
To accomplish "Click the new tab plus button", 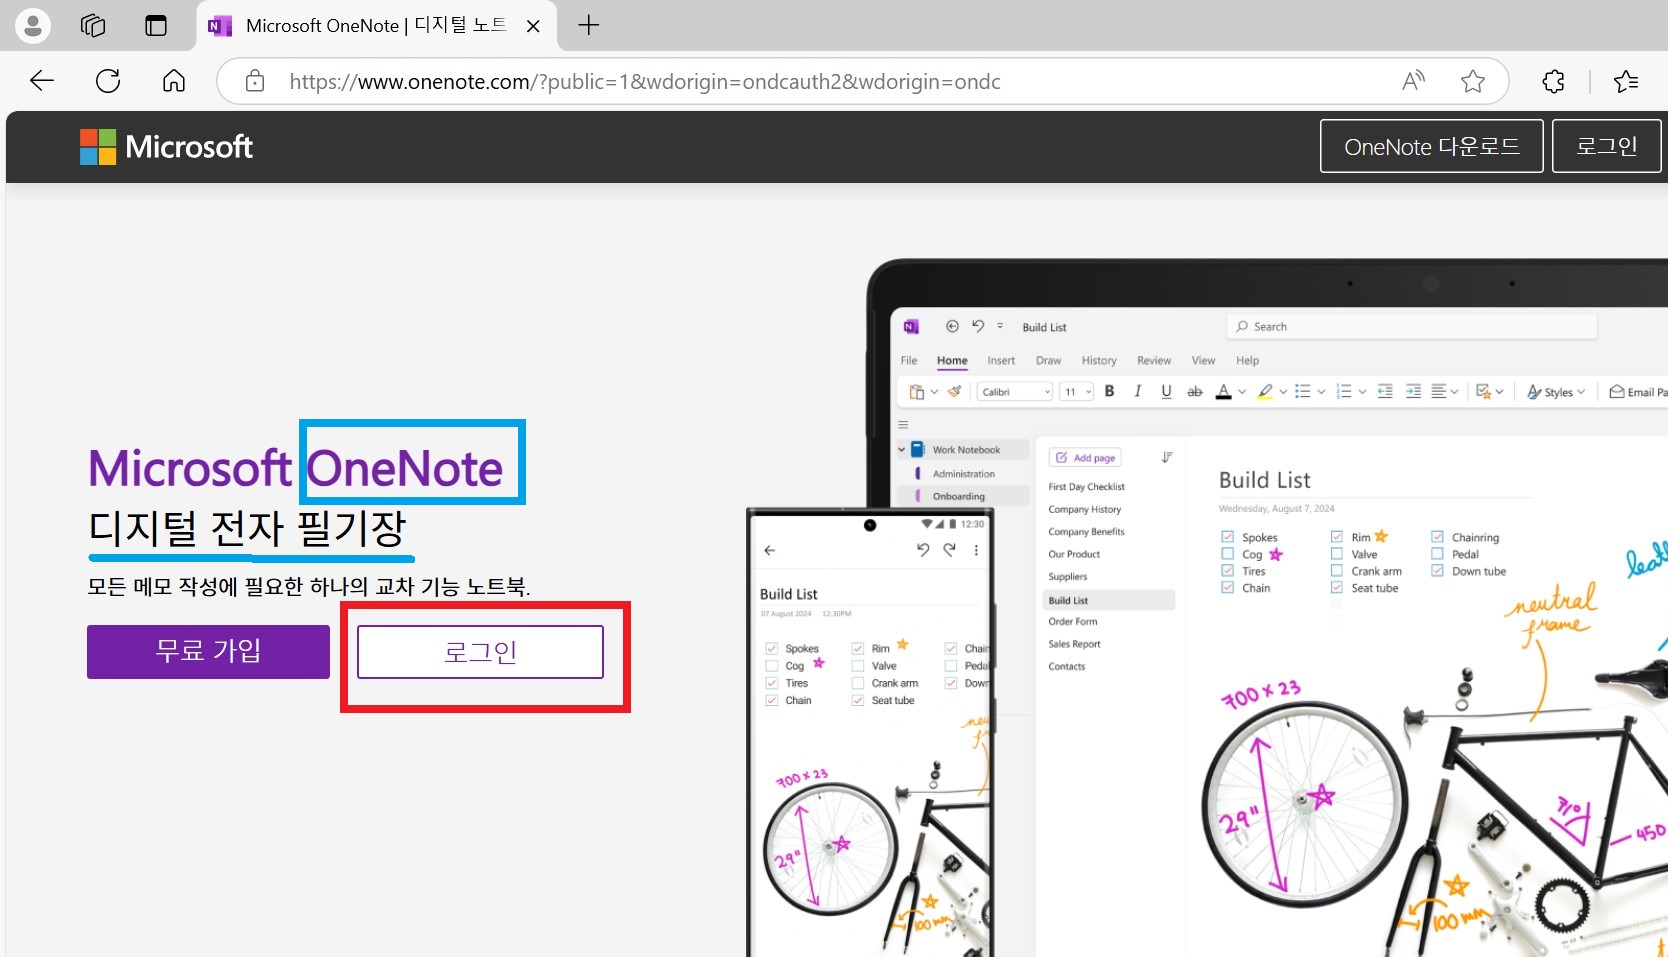I will pos(589,25).
